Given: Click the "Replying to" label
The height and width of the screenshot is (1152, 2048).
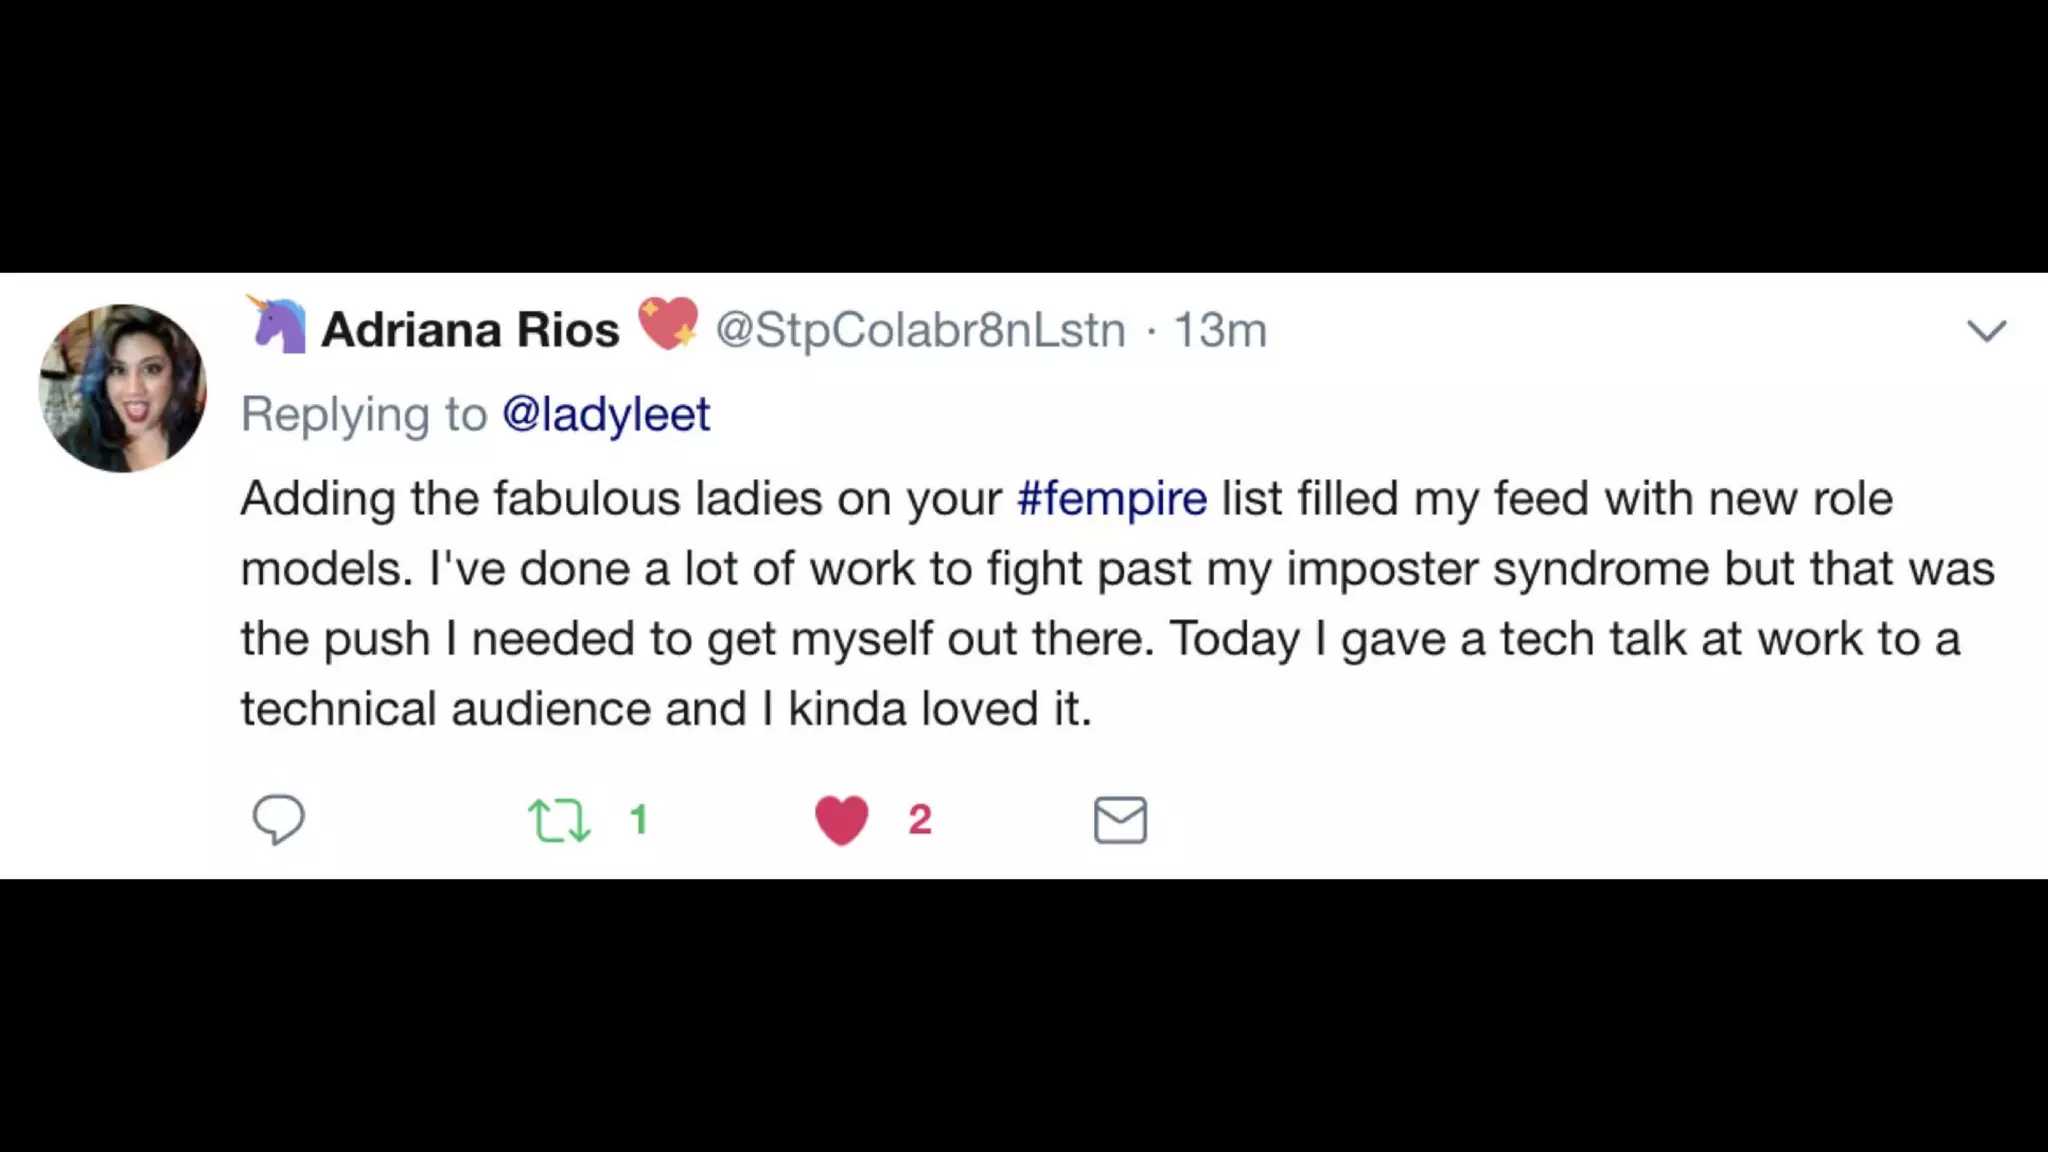Looking at the screenshot, I should click(363, 414).
